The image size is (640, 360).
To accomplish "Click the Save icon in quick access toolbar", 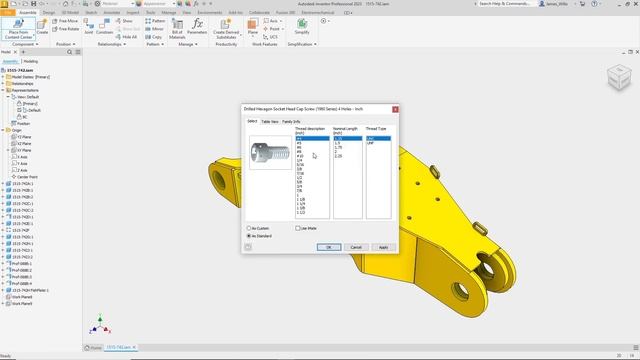I will coord(34,4).
